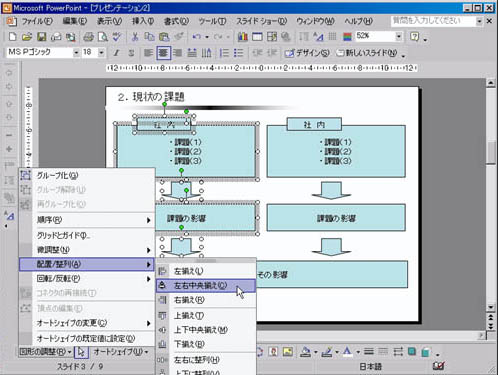
Task: Click the help question input box
Action: point(433,21)
